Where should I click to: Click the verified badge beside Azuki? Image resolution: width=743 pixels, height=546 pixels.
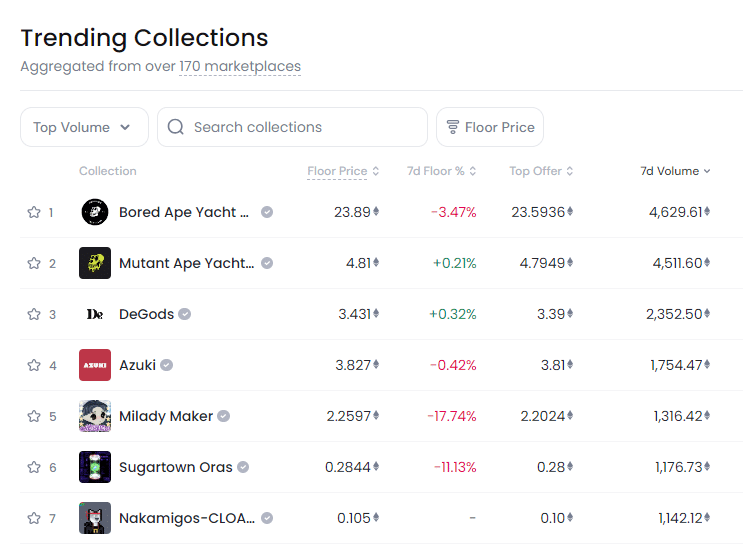point(166,365)
